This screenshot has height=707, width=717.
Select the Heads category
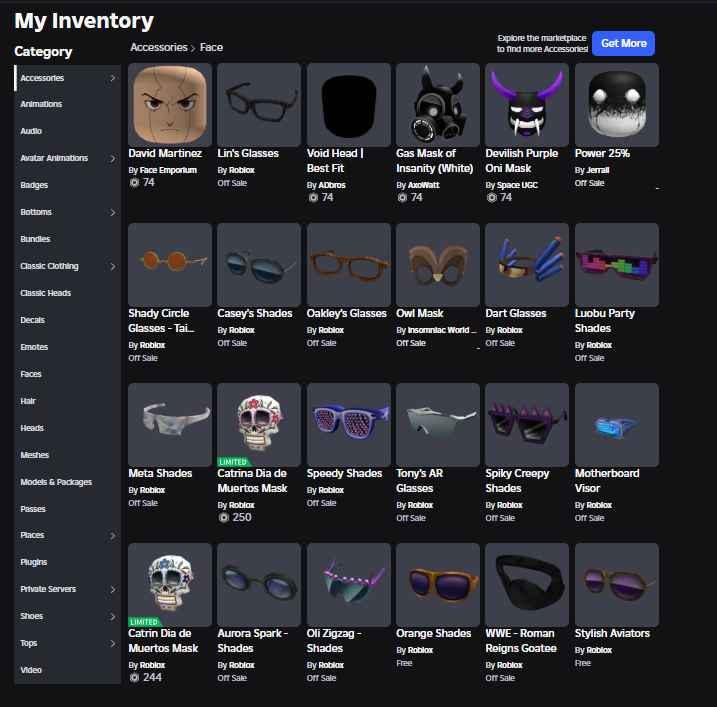point(32,428)
